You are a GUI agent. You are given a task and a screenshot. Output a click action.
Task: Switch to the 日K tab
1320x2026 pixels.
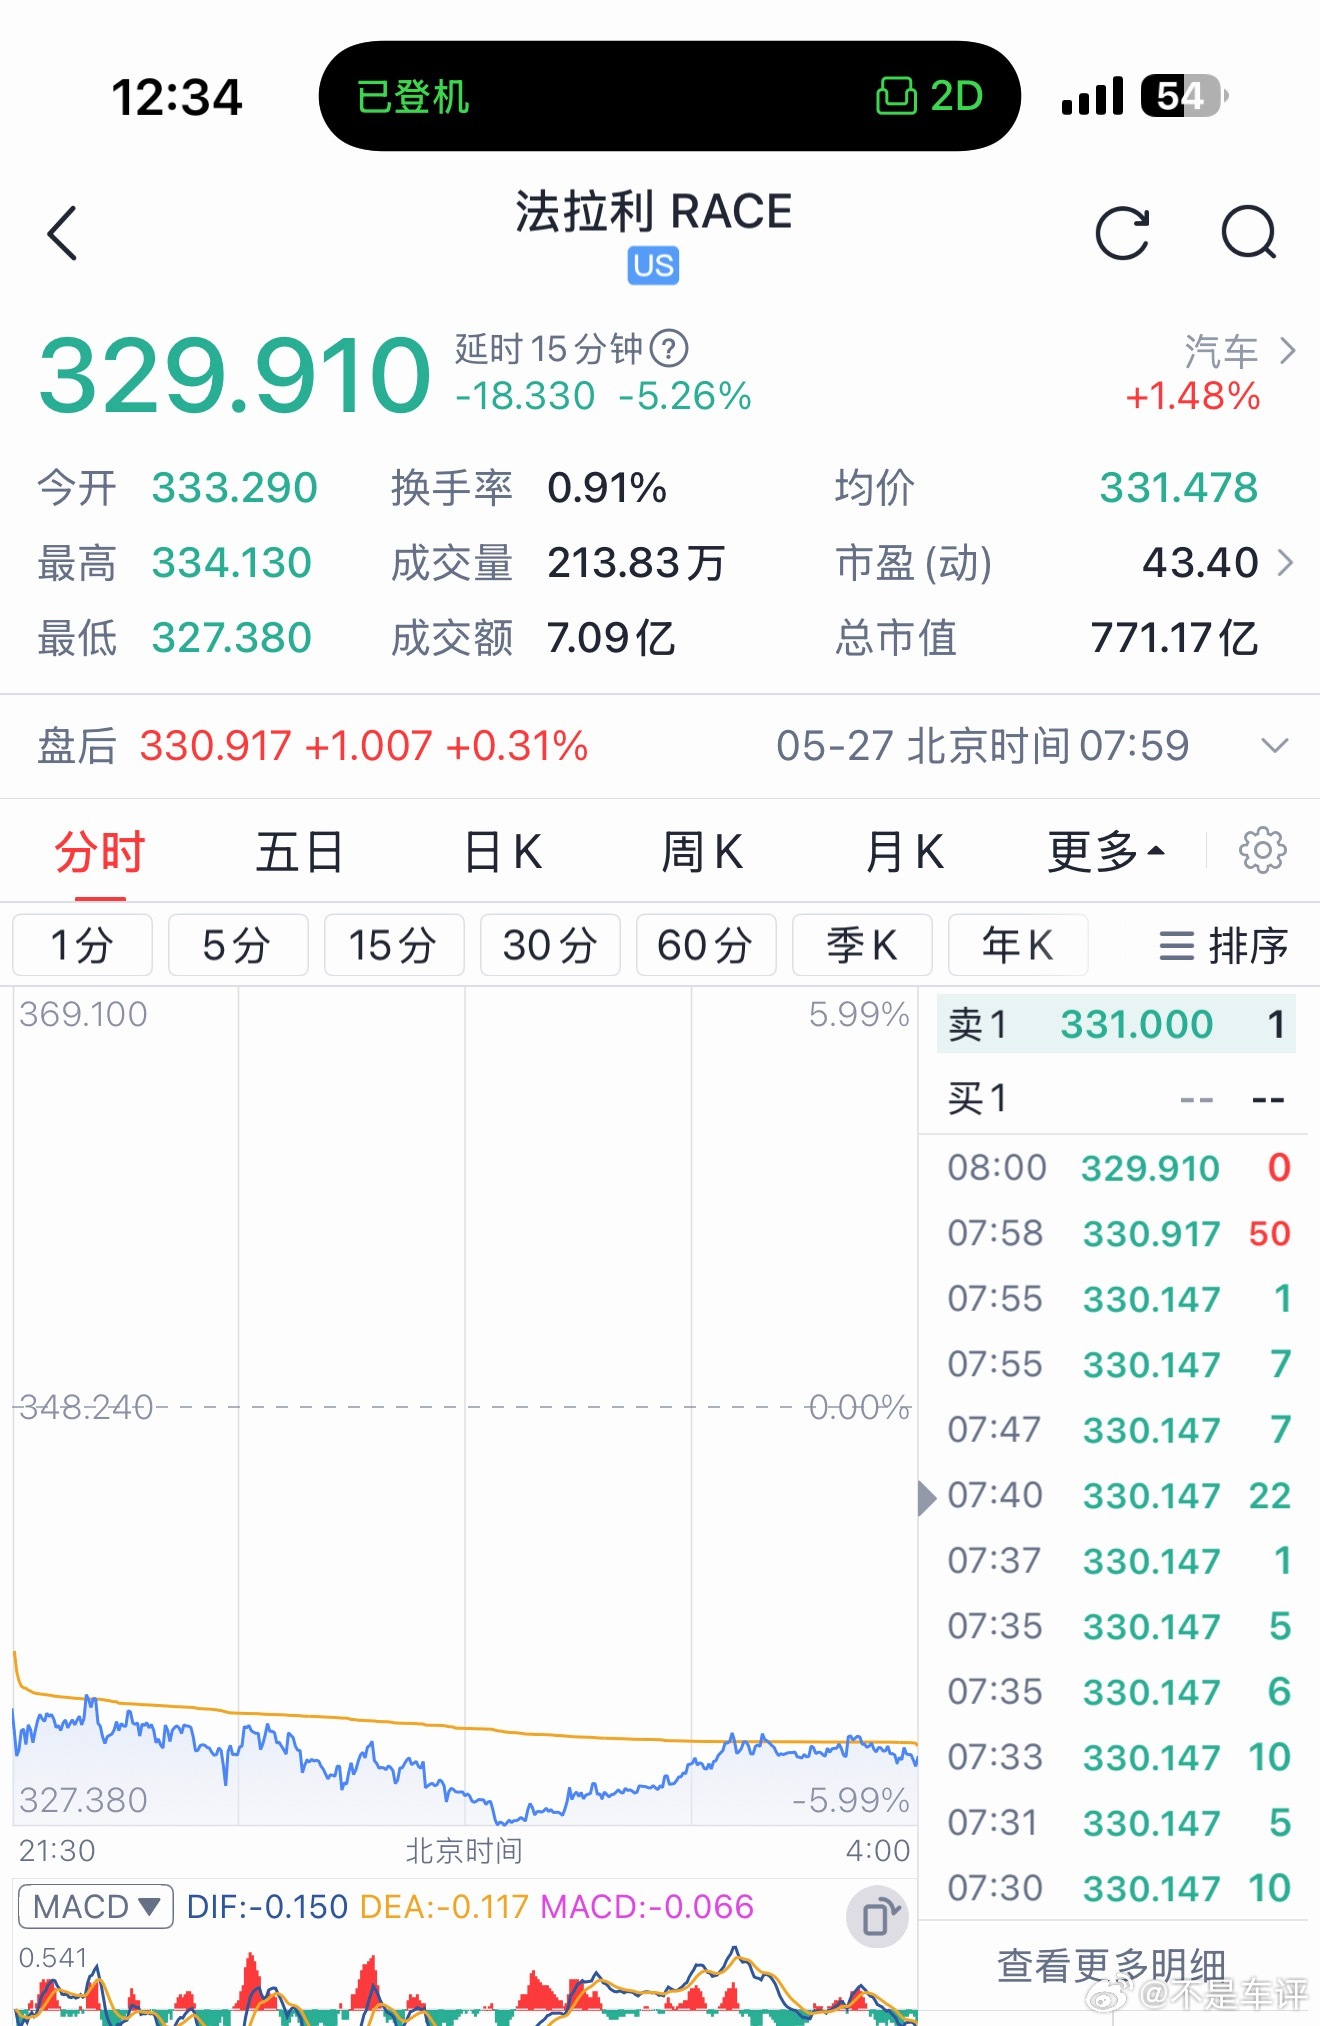click(x=503, y=852)
